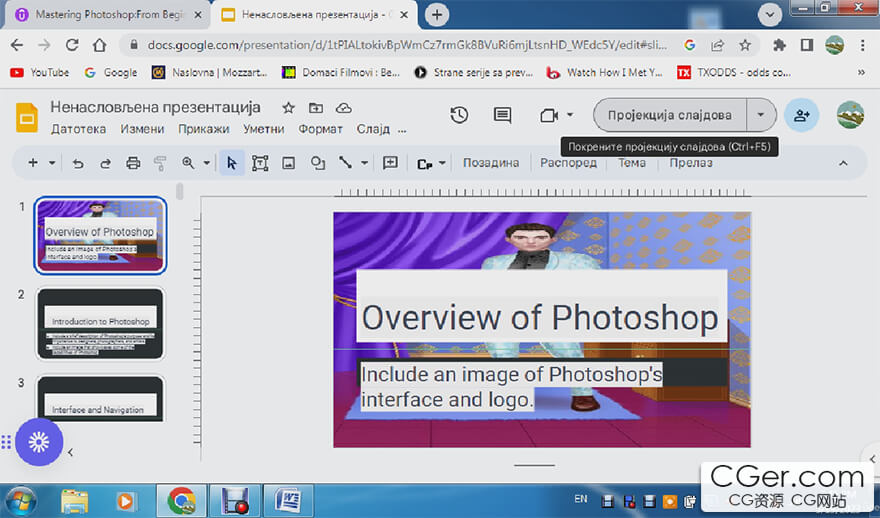The height and width of the screenshot is (518, 880).
Task: Show more bookmarks chevron
Action: click(861, 72)
